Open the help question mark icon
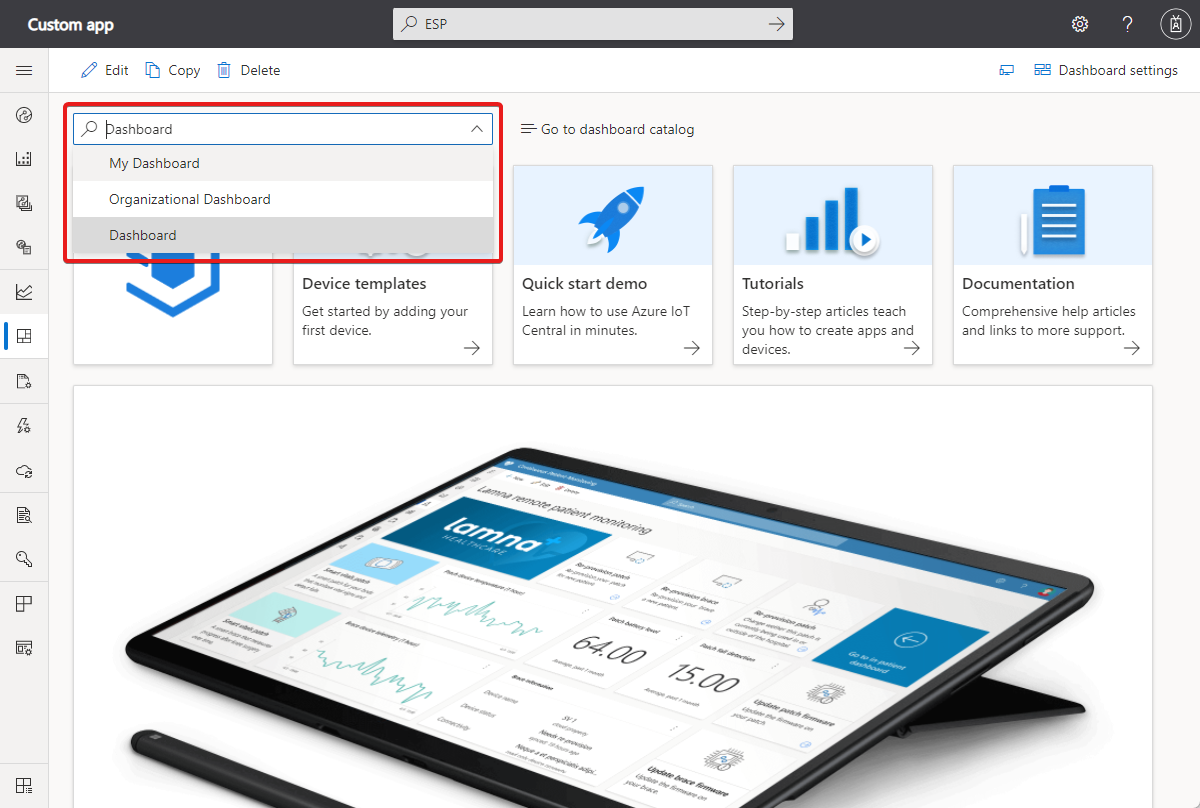Image resolution: width=1200 pixels, height=808 pixels. [x=1127, y=24]
